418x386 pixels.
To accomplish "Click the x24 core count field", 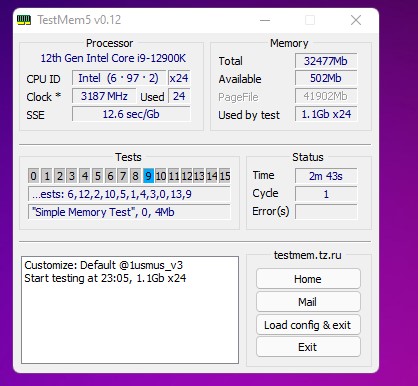I will tap(179, 78).
